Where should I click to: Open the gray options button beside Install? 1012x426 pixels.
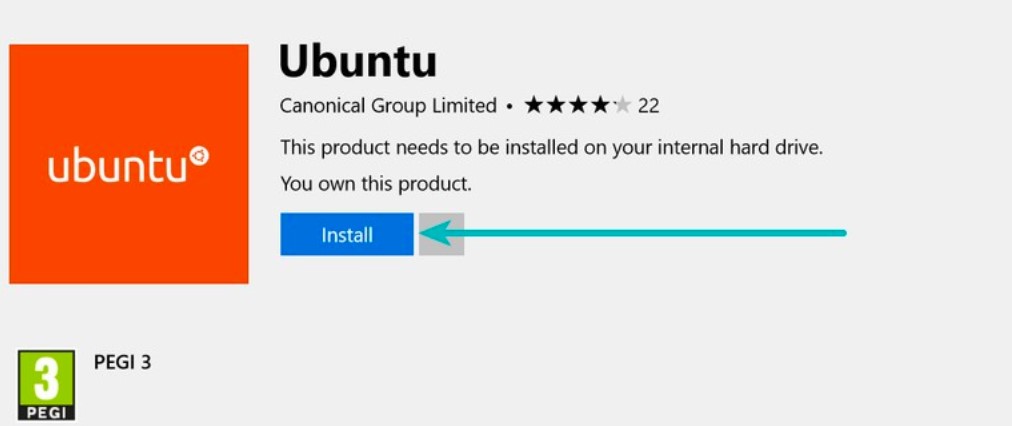coord(441,234)
